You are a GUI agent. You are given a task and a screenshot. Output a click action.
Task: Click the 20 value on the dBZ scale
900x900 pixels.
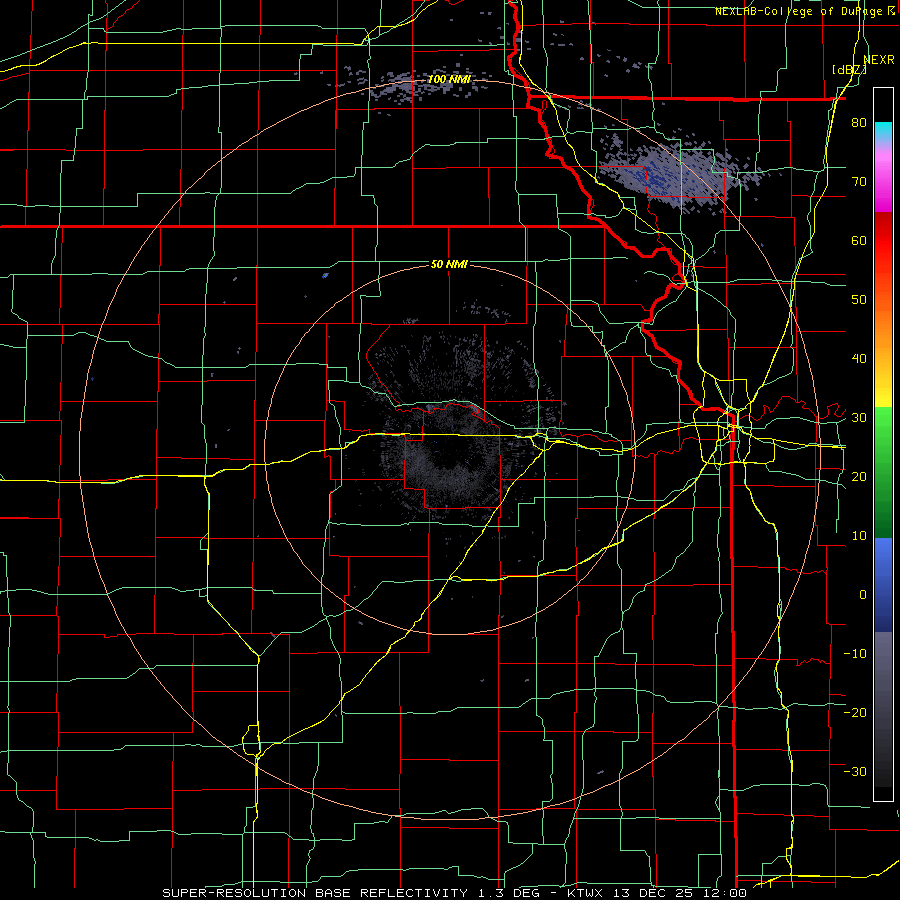(x=859, y=476)
